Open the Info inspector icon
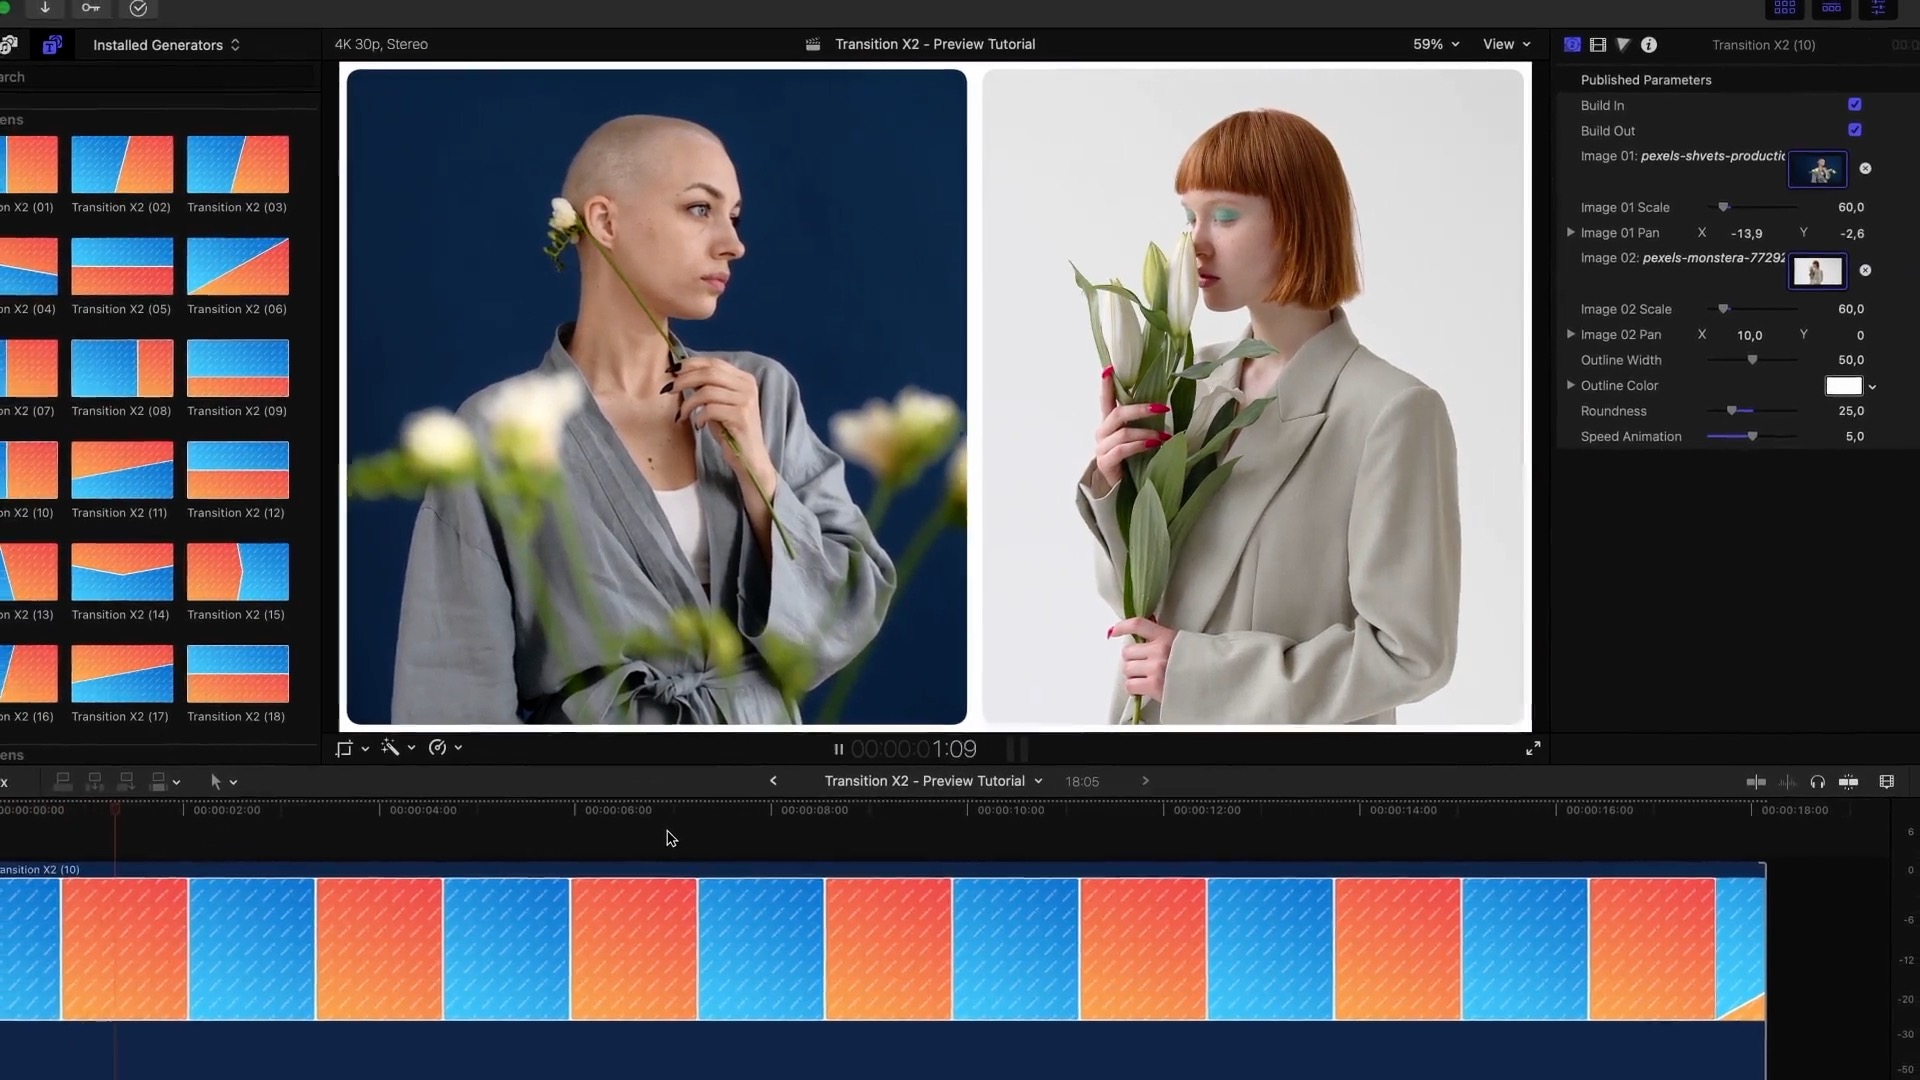The image size is (1920, 1080). click(x=1649, y=45)
